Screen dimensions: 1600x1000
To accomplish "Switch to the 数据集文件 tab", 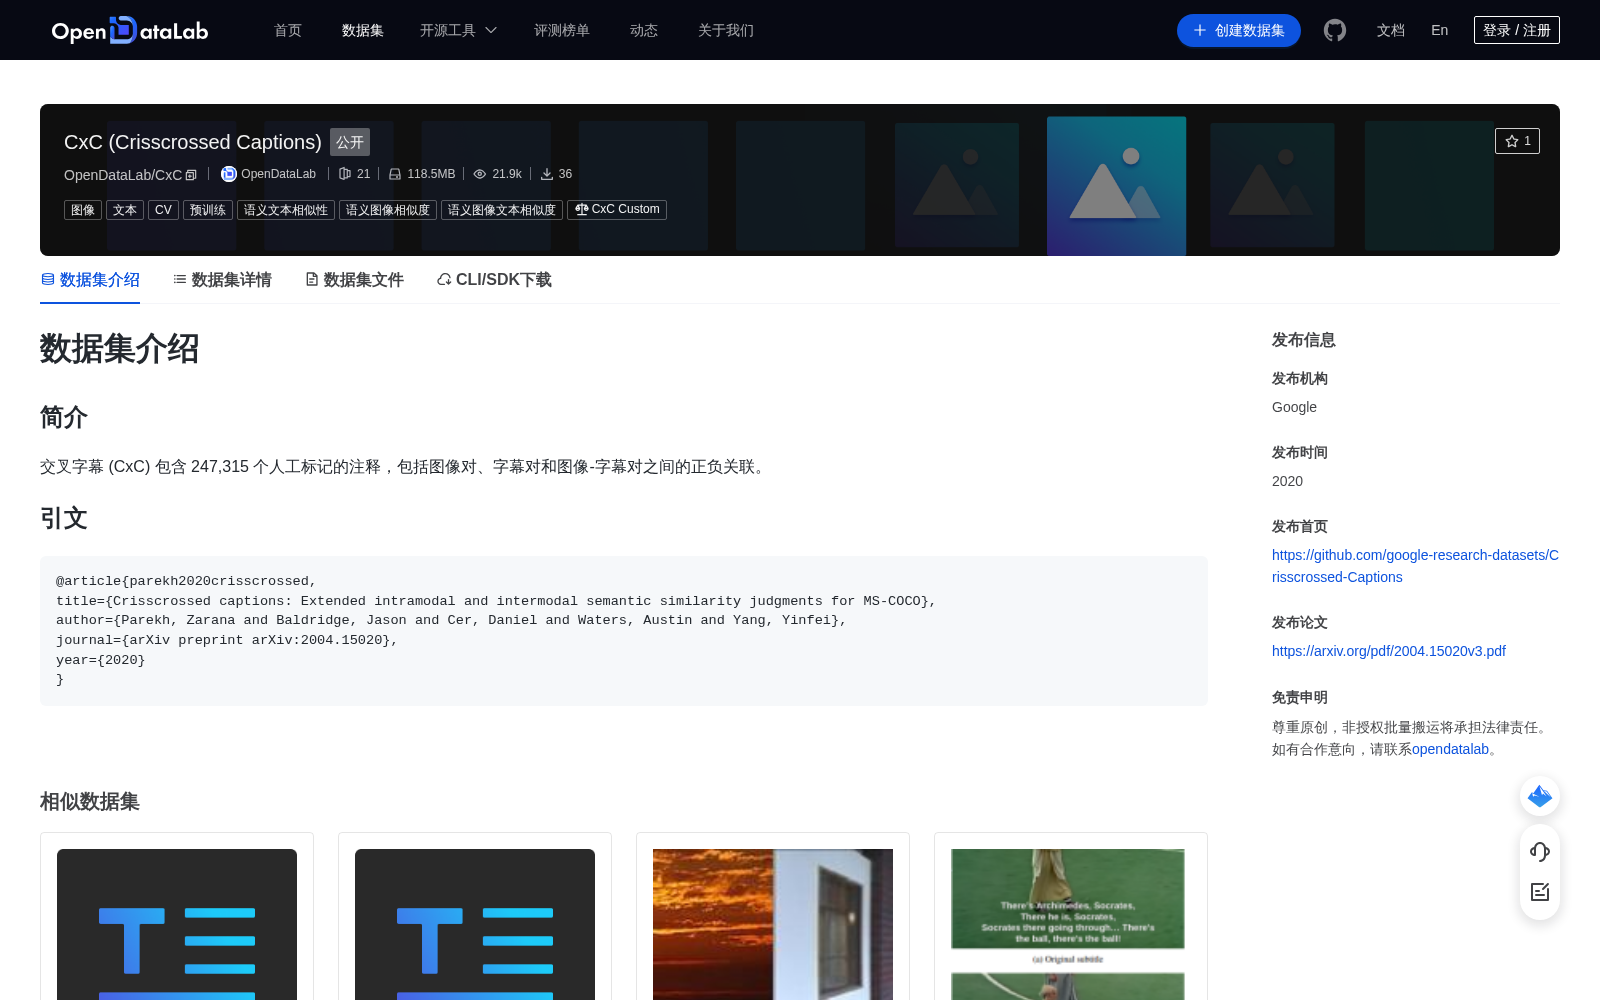I will [x=354, y=280].
